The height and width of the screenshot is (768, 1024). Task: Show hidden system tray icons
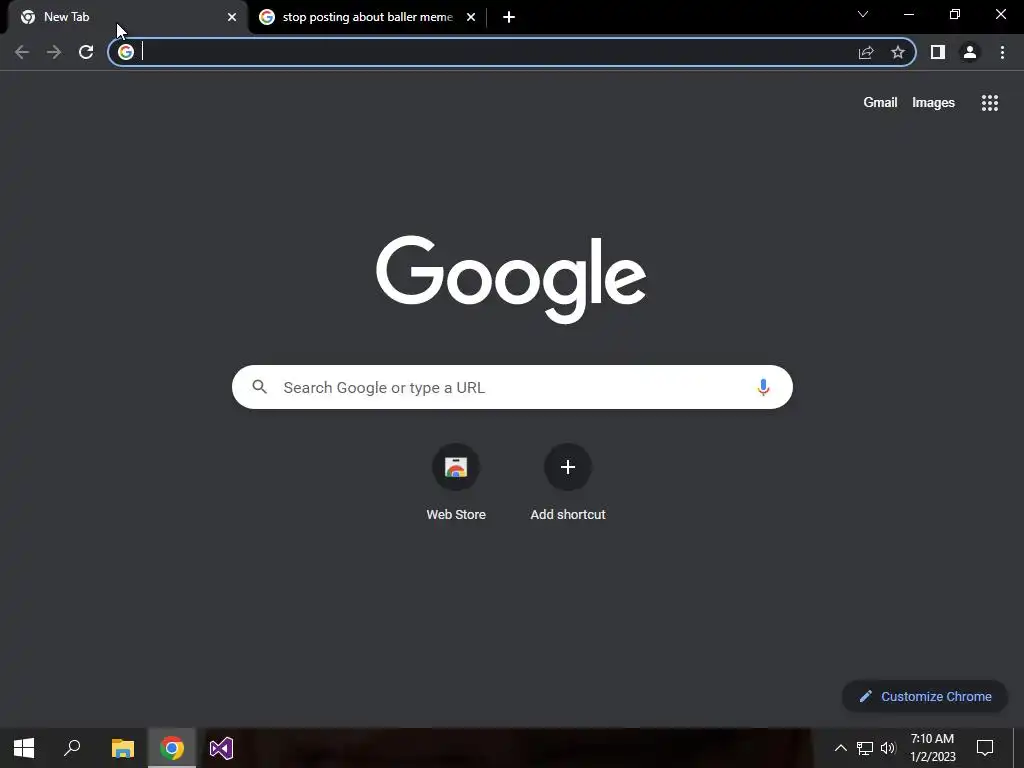[840, 748]
